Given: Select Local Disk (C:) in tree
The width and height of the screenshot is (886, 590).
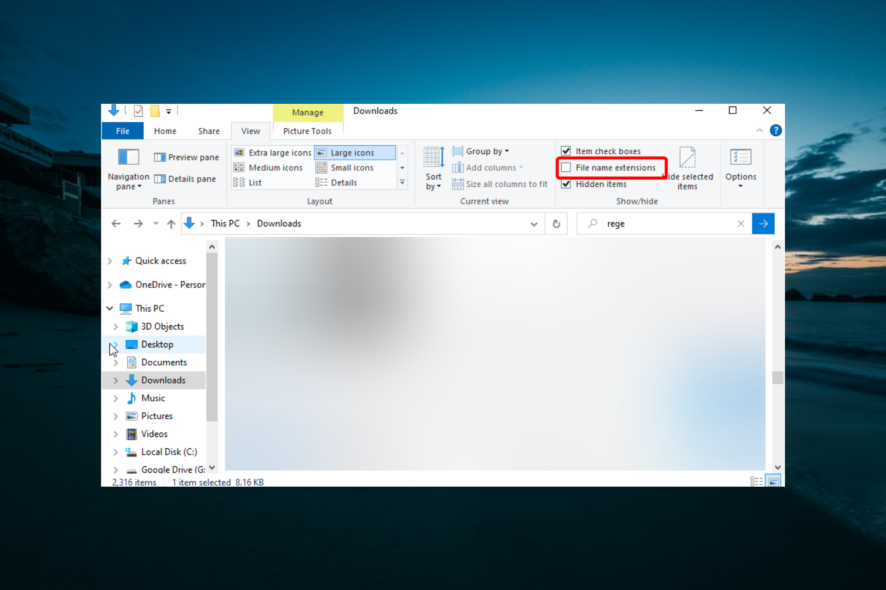Looking at the screenshot, I should 169,452.
